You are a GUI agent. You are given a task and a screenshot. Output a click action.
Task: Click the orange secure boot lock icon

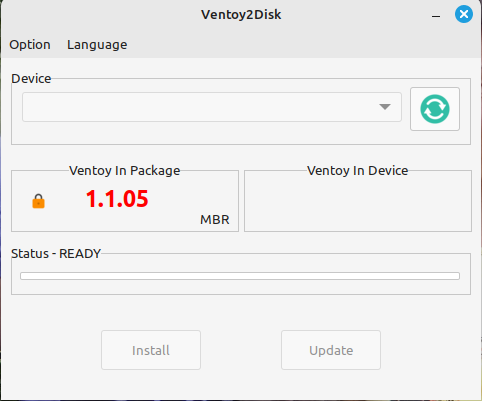38,201
